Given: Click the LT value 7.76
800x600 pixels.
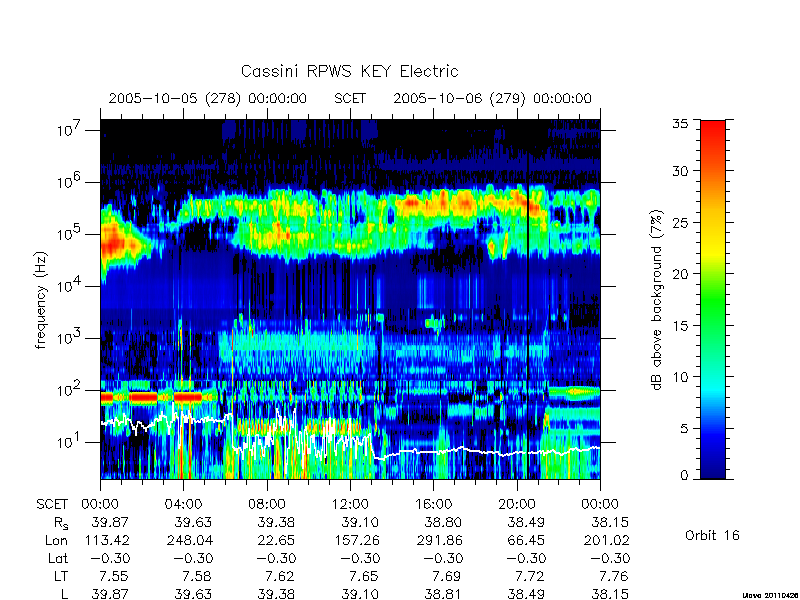Looking at the screenshot, I should [x=613, y=576].
